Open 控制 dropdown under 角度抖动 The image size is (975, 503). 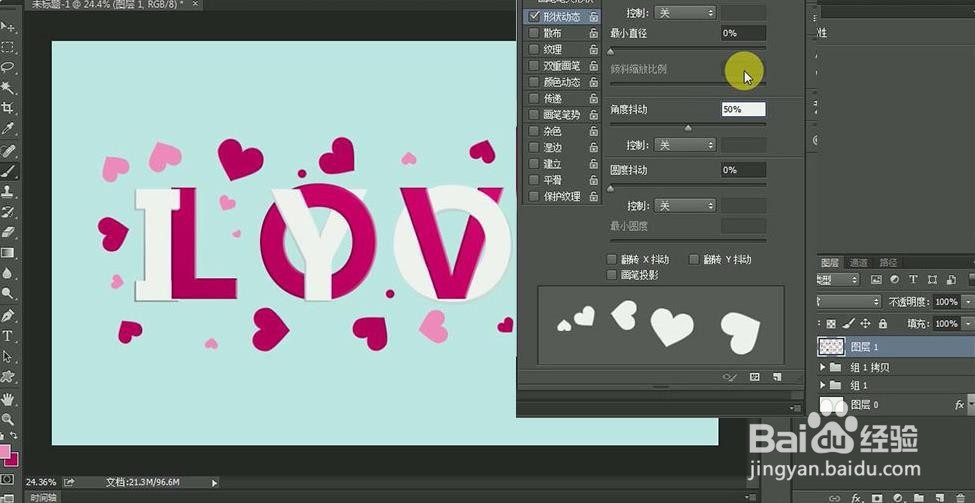[685, 145]
